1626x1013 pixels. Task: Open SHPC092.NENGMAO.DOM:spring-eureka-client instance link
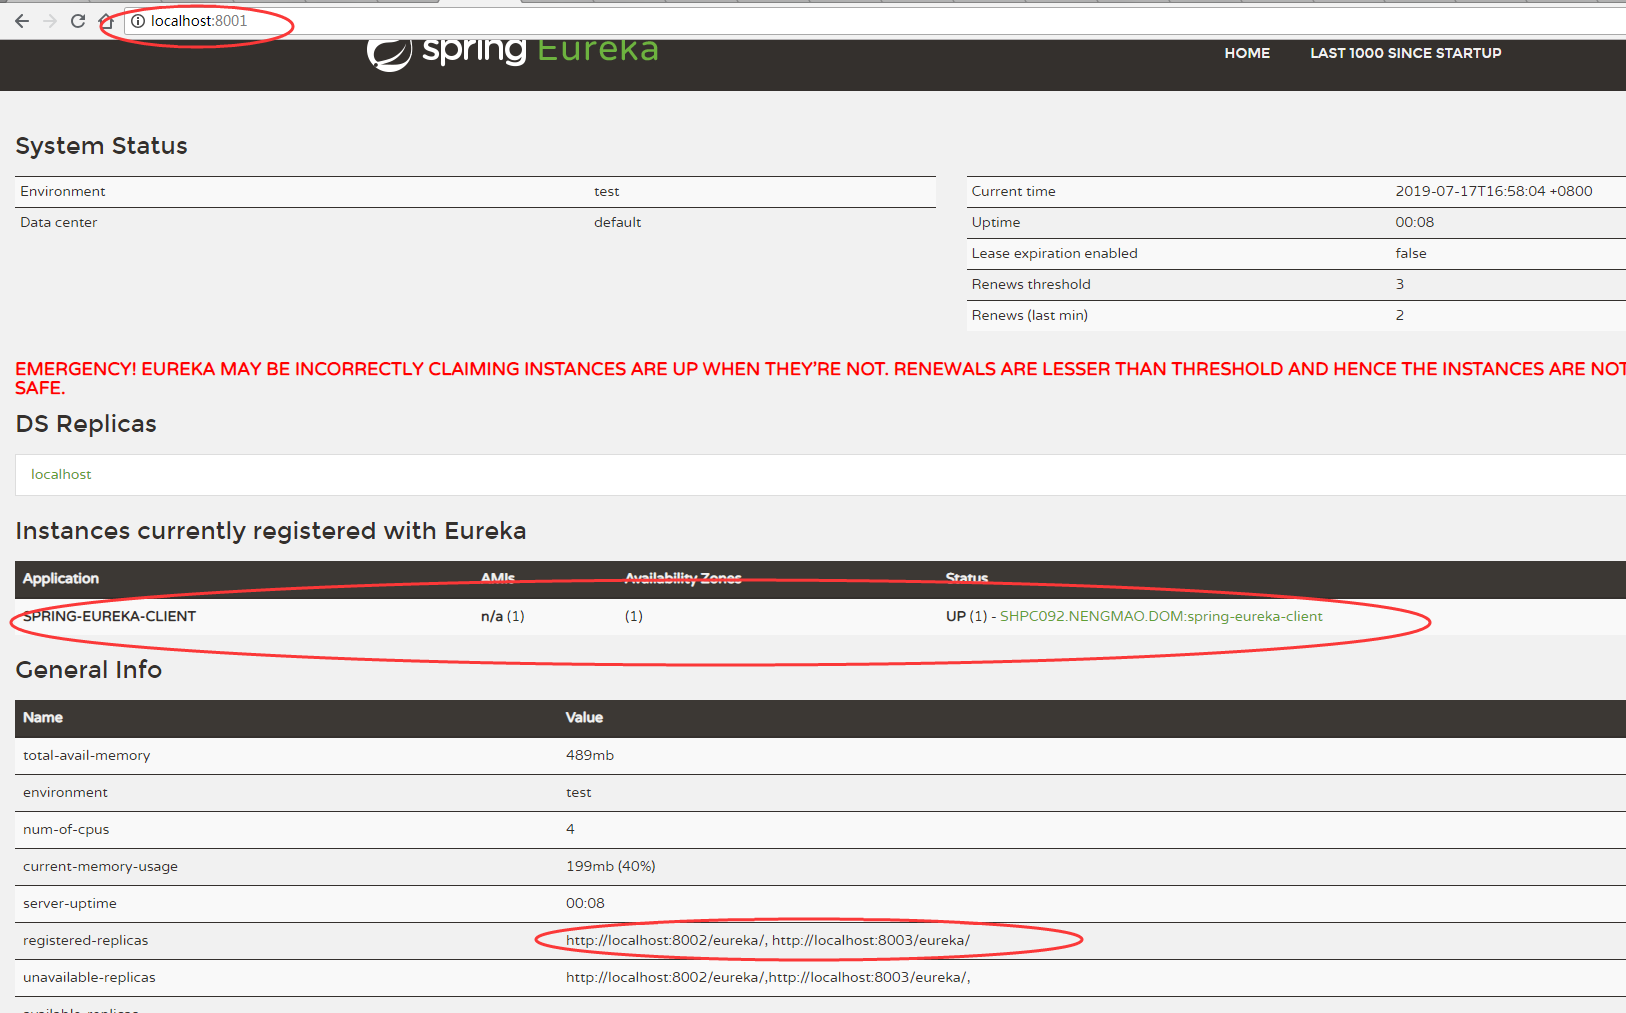pyautogui.click(x=1161, y=616)
